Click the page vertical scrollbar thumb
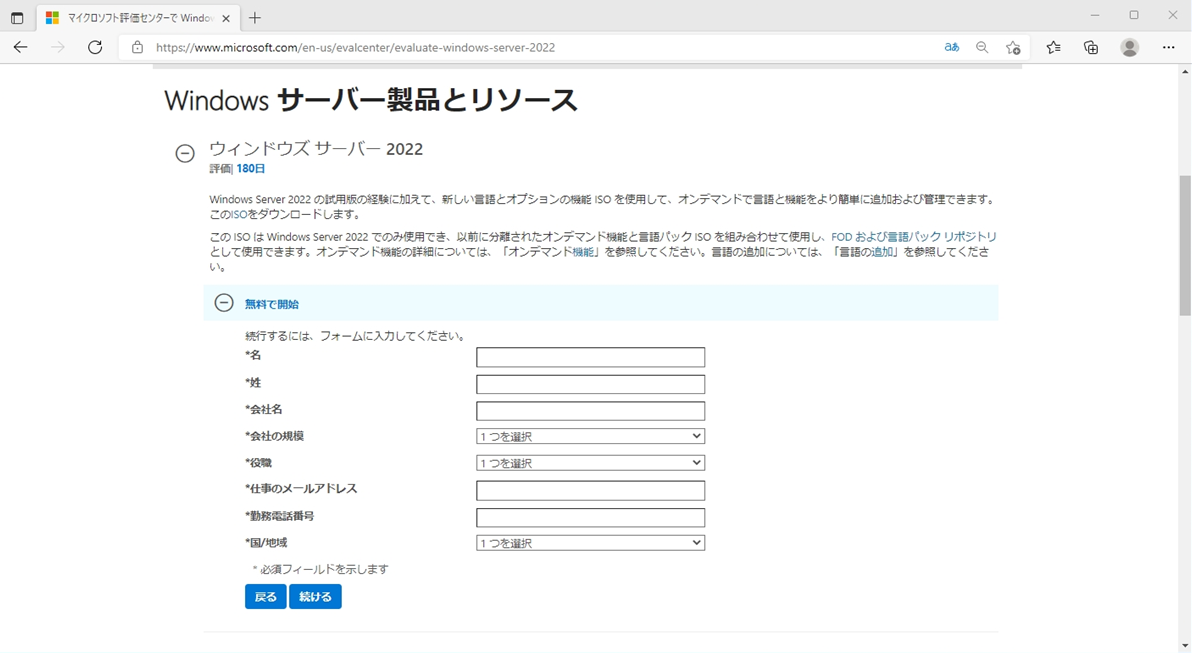This screenshot has width=1192, height=653. point(1185,245)
